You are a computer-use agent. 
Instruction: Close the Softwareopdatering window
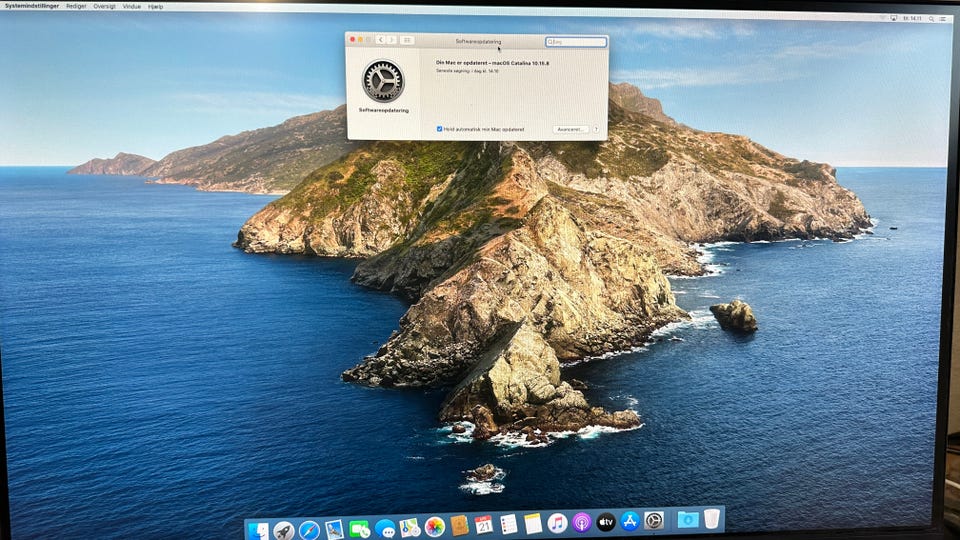point(352,39)
